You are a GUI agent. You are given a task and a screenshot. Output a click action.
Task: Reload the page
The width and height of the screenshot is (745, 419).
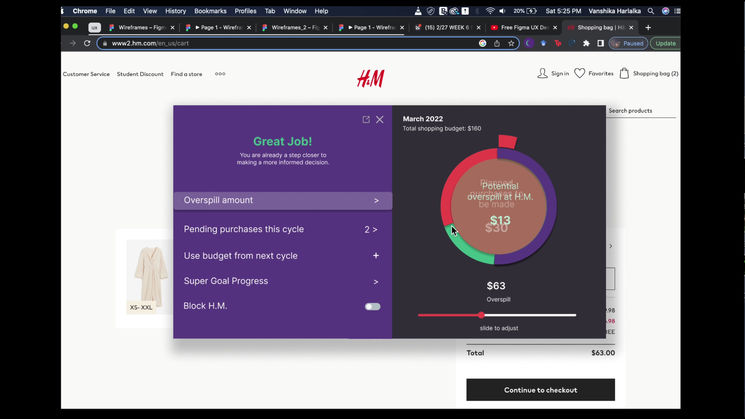tap(87, 43)
